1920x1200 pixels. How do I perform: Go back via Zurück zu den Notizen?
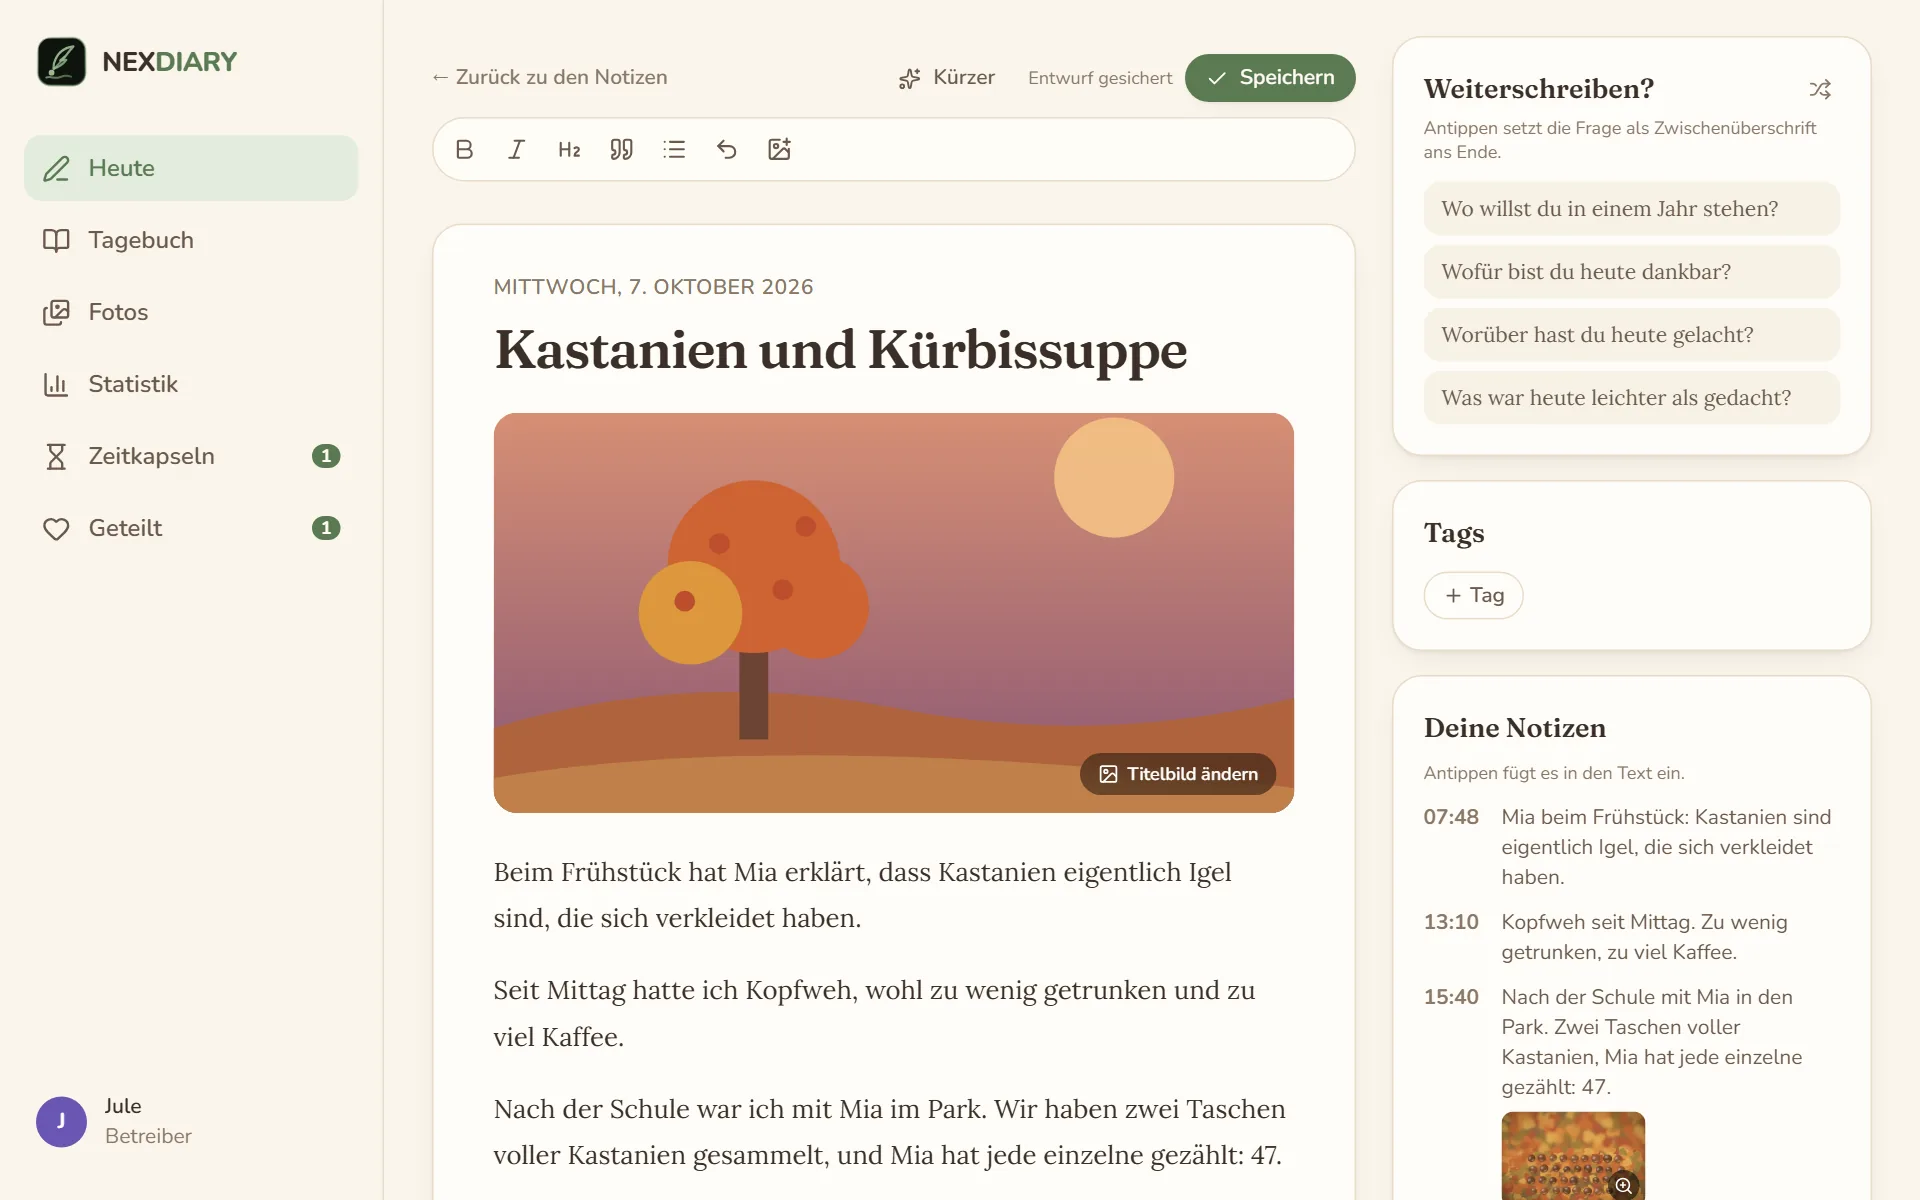(x=549, y=77)
